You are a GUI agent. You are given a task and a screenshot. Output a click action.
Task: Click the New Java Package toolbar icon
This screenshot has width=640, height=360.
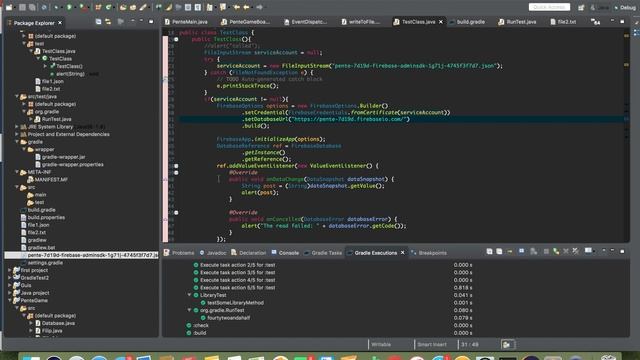point(98,7)
